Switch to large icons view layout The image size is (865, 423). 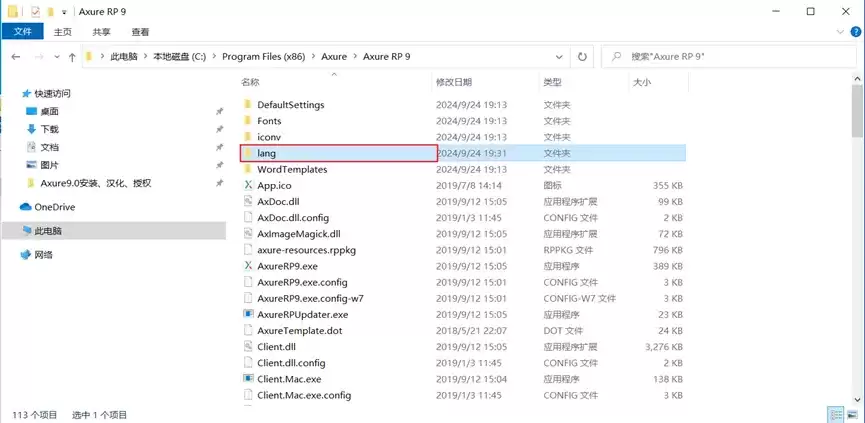click(852, 414)
